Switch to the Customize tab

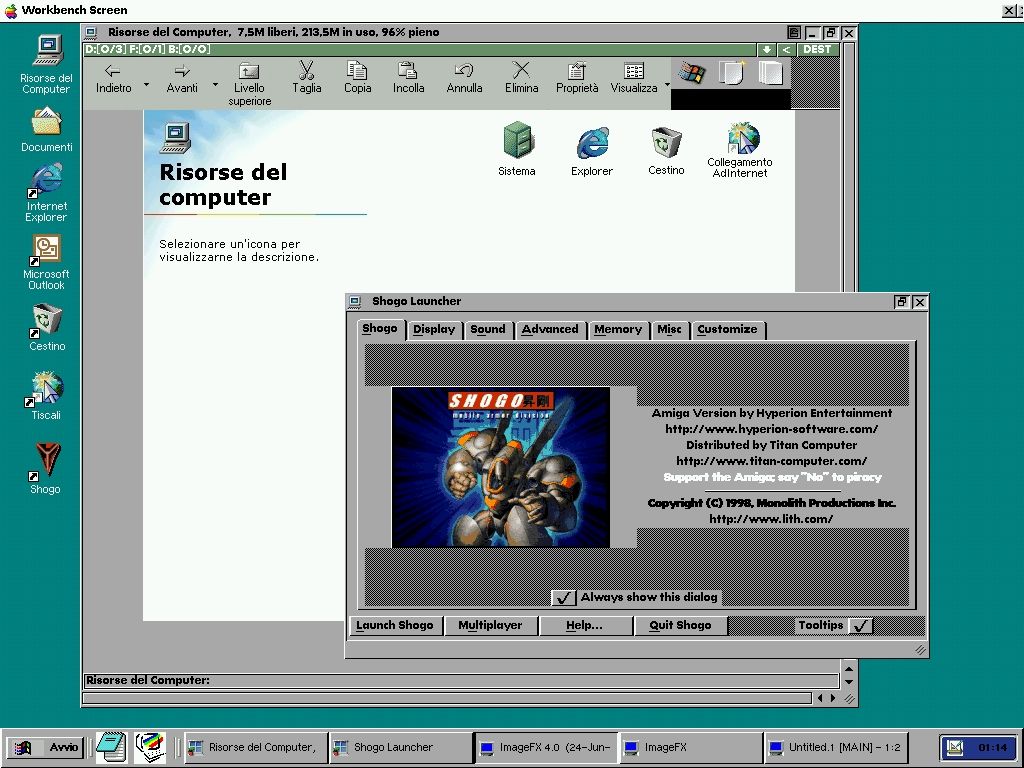[728, 330]
